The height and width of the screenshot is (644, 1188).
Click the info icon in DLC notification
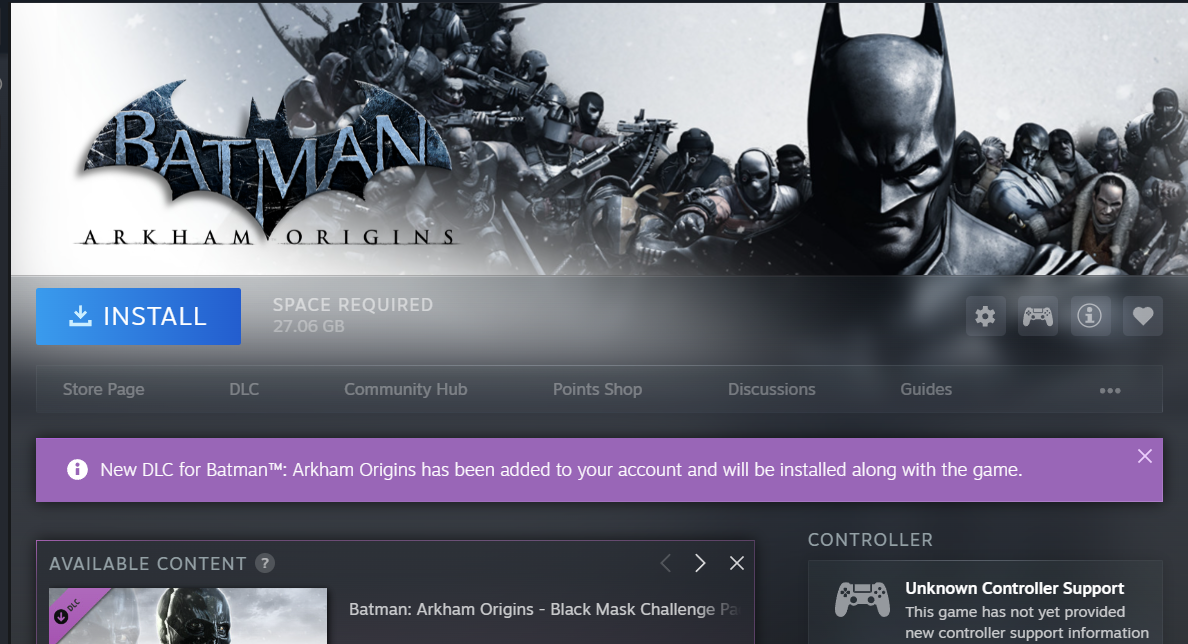[x=77, y=470]
